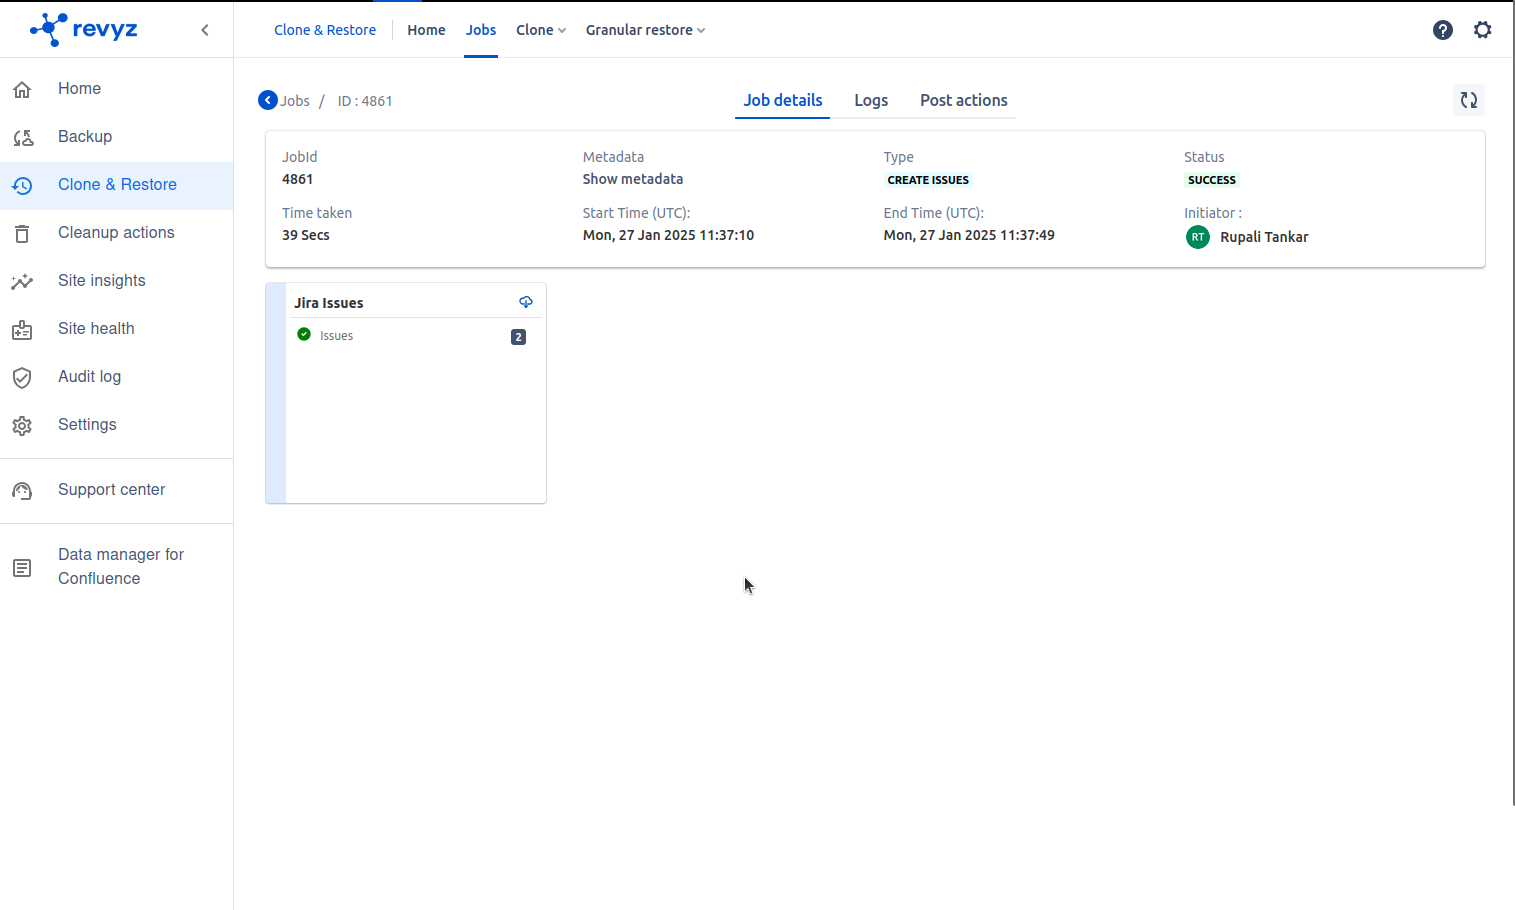1515x910 pixels.
Task: Click the refresh job details icon
Action: 1468,100
